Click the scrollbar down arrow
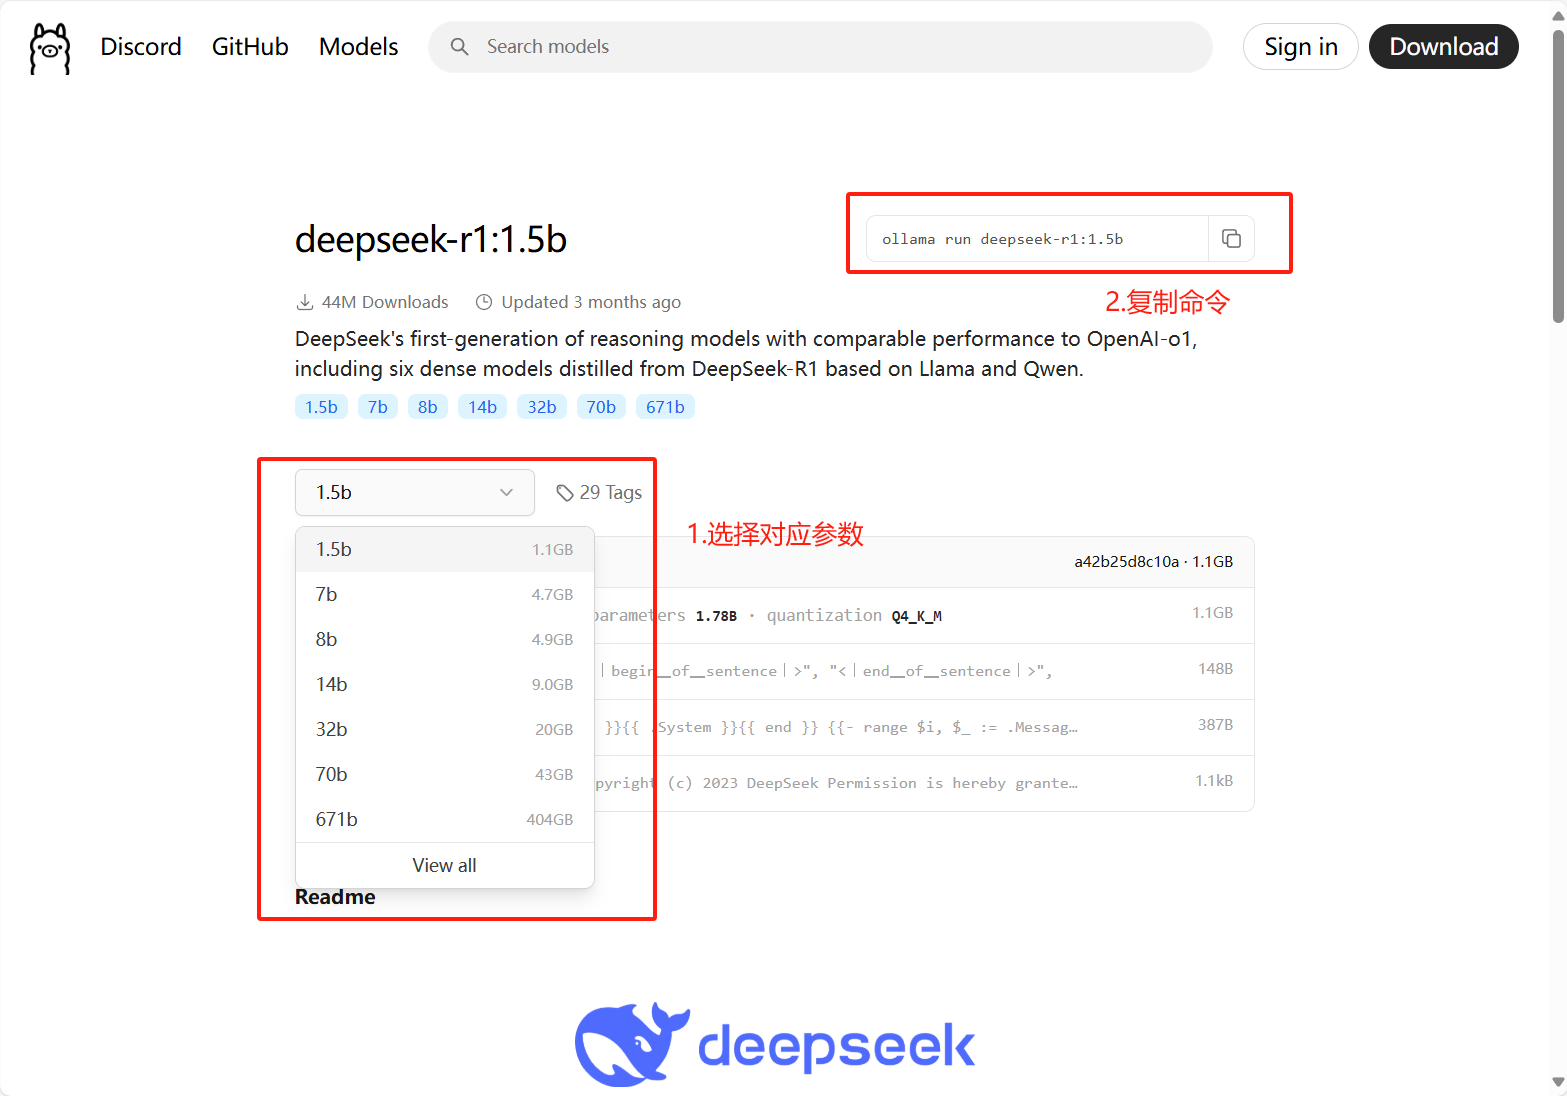This screenshot has height=1096, width=1567. (1558, 1083)
